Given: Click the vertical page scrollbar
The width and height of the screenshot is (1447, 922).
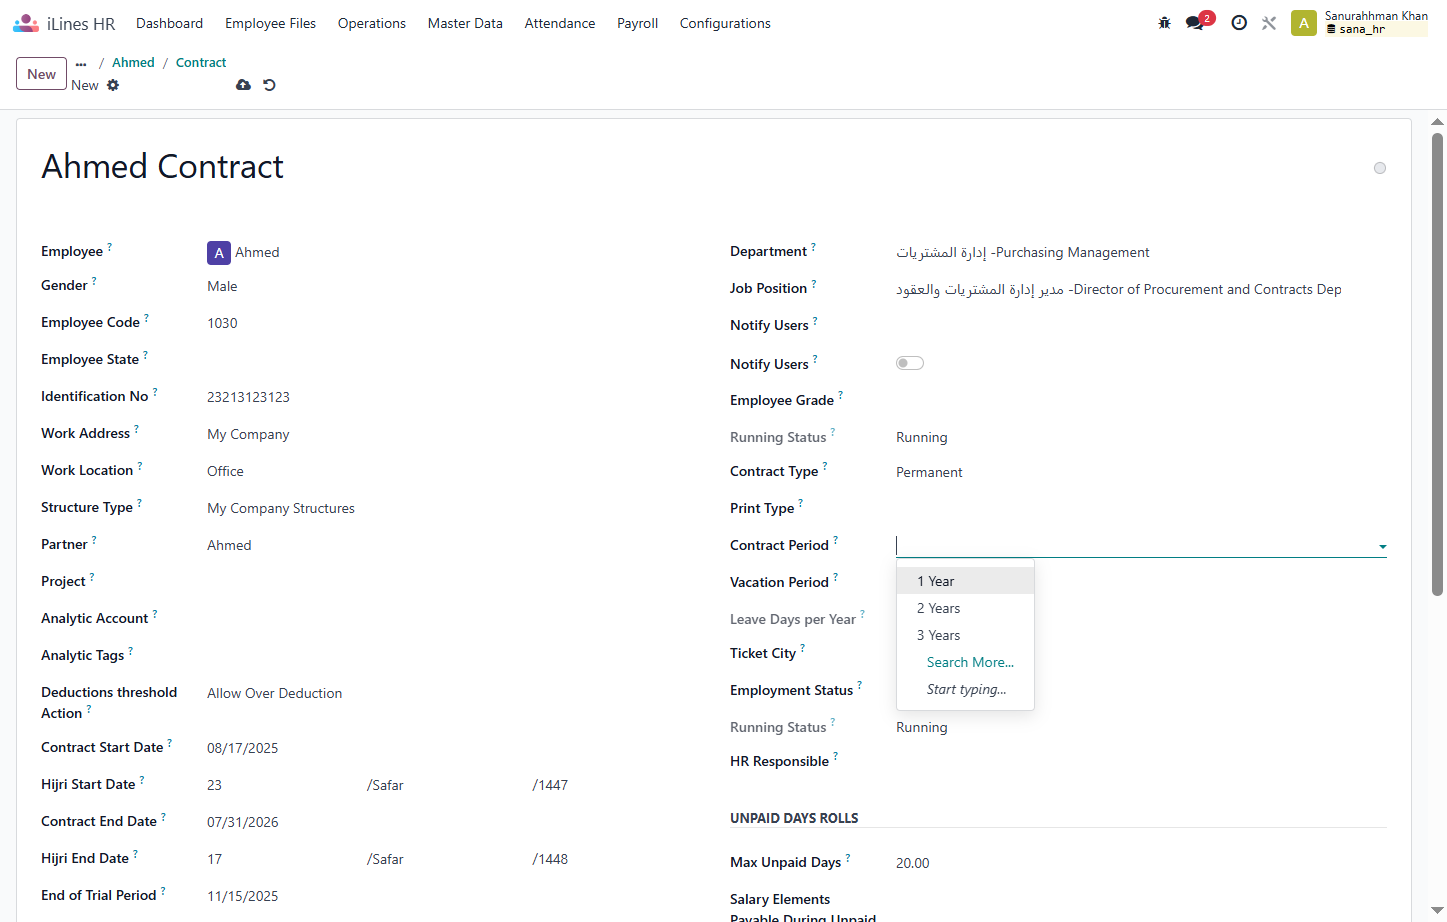Looking at the screenshot, I should [1437, 365].
